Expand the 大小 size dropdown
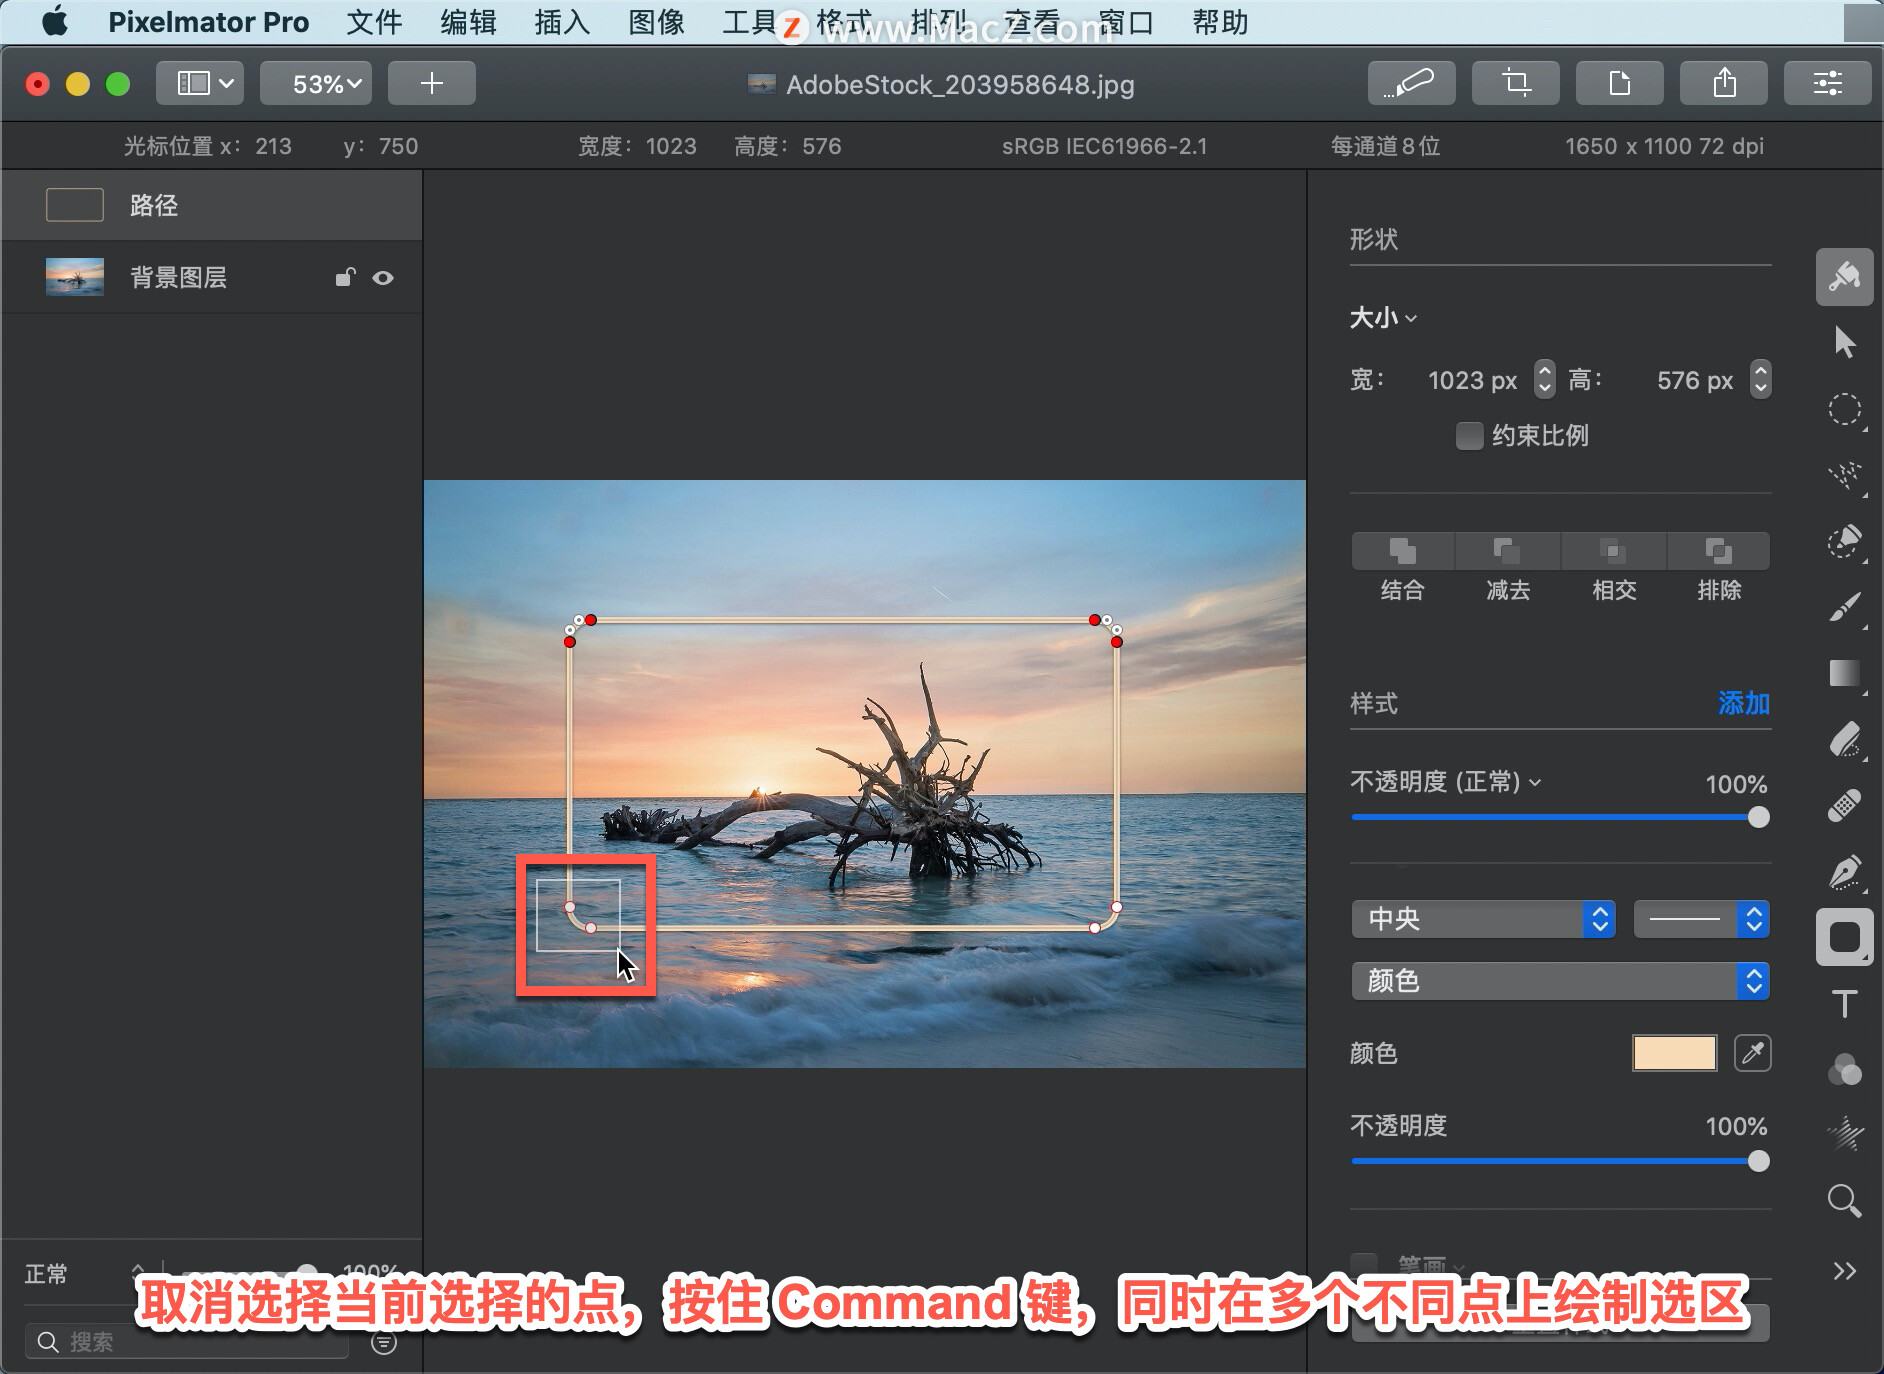Image resolution: width=1884 pixels, height=1374 pixels. pyautogui.click(x=1383, y=318)
